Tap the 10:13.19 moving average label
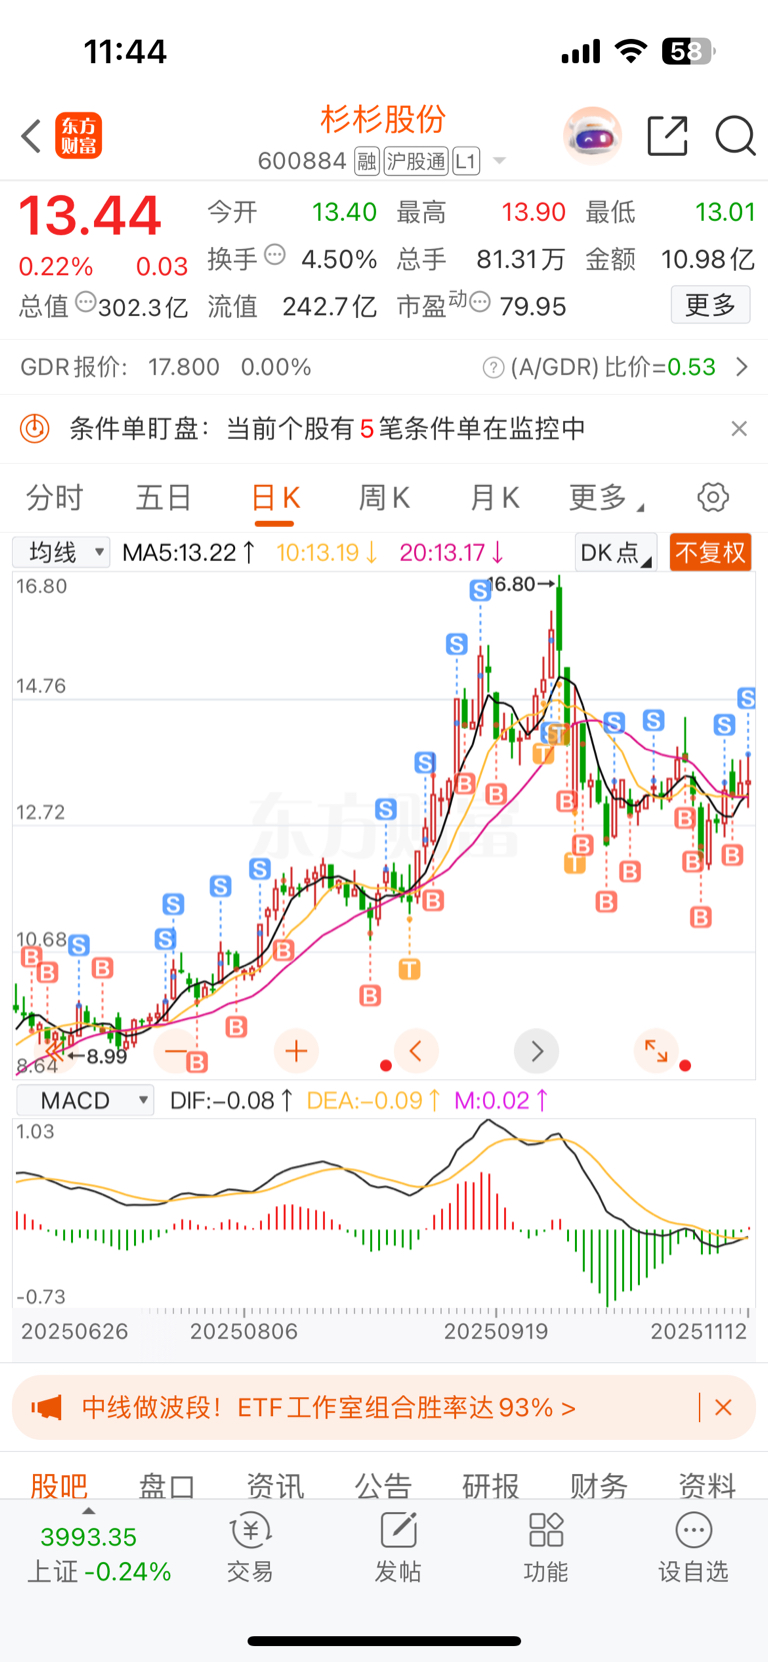 327,552
